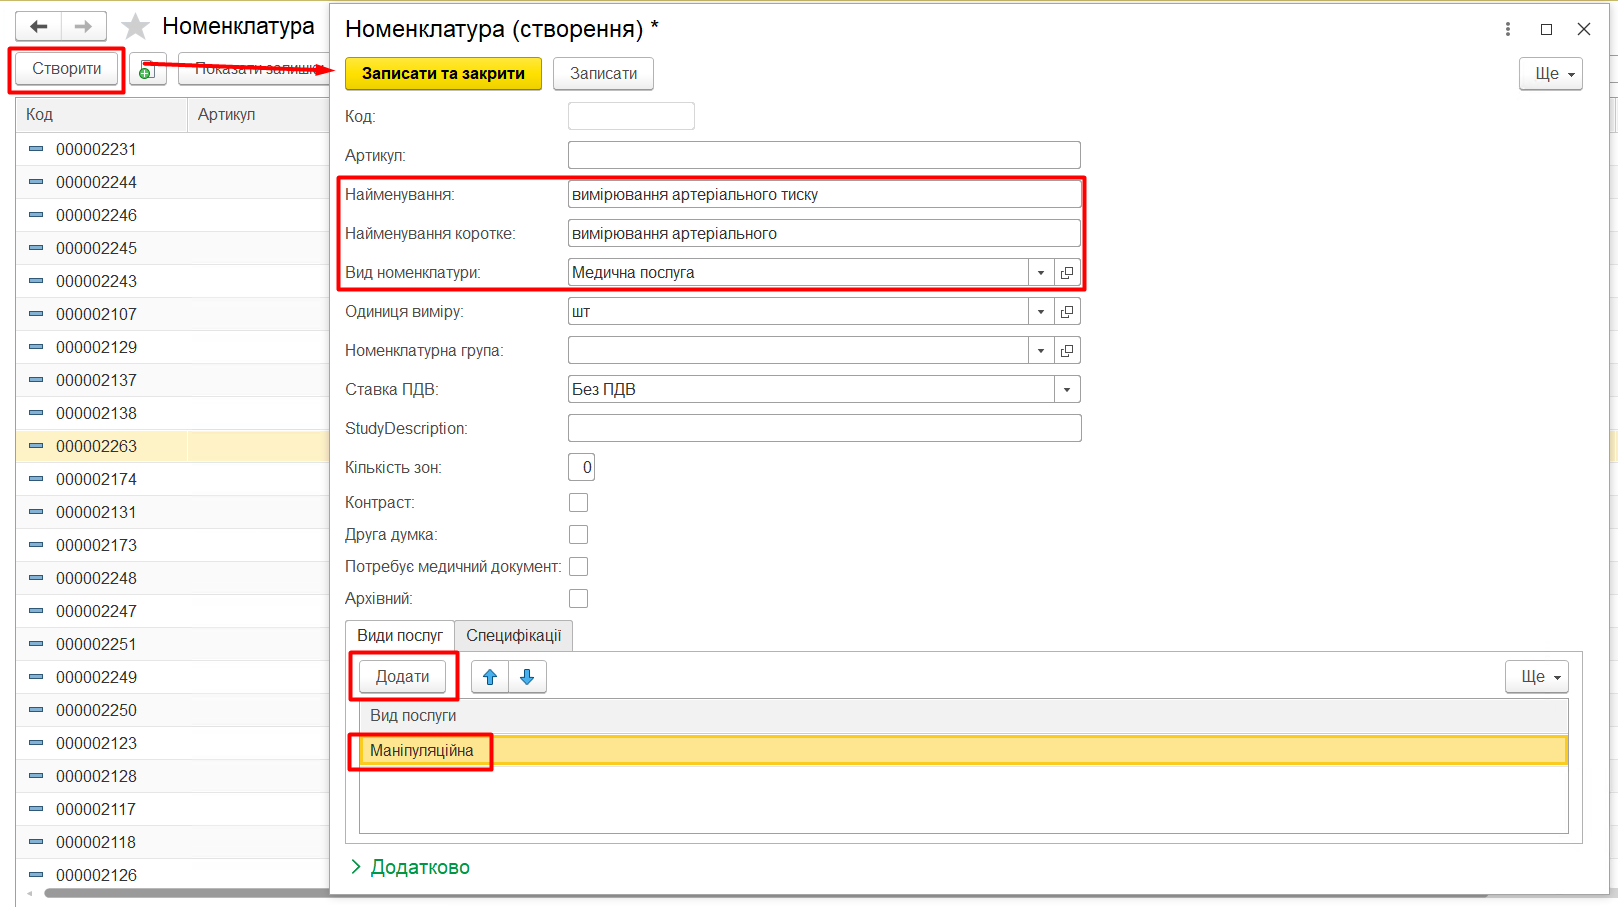
Task: Click into the Артикул input field
Action: [x=823, y=155]
